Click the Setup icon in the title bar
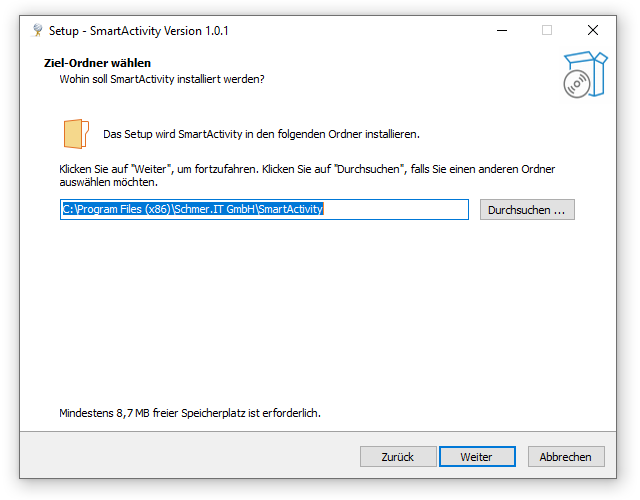This screenshot has width=640, height=500. click(38, 30)
